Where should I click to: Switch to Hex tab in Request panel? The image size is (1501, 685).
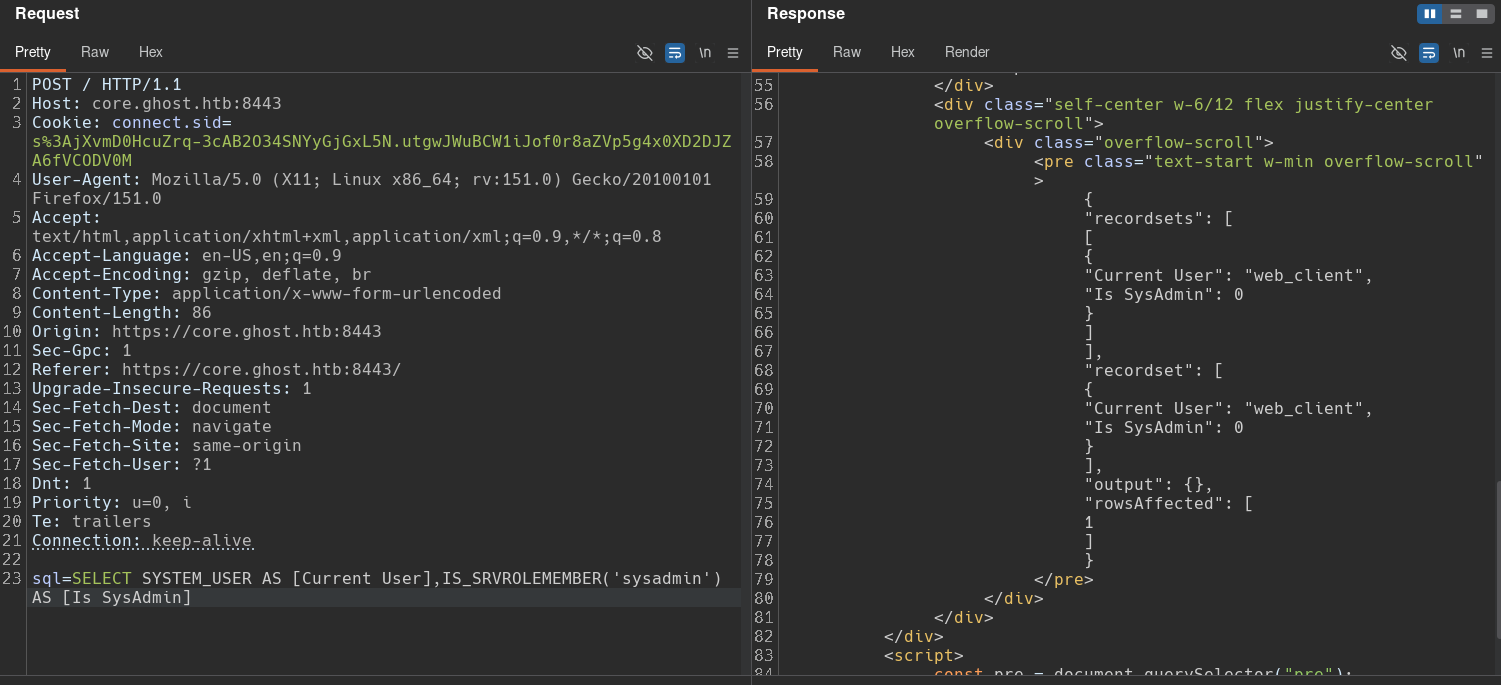pos(151,52)
